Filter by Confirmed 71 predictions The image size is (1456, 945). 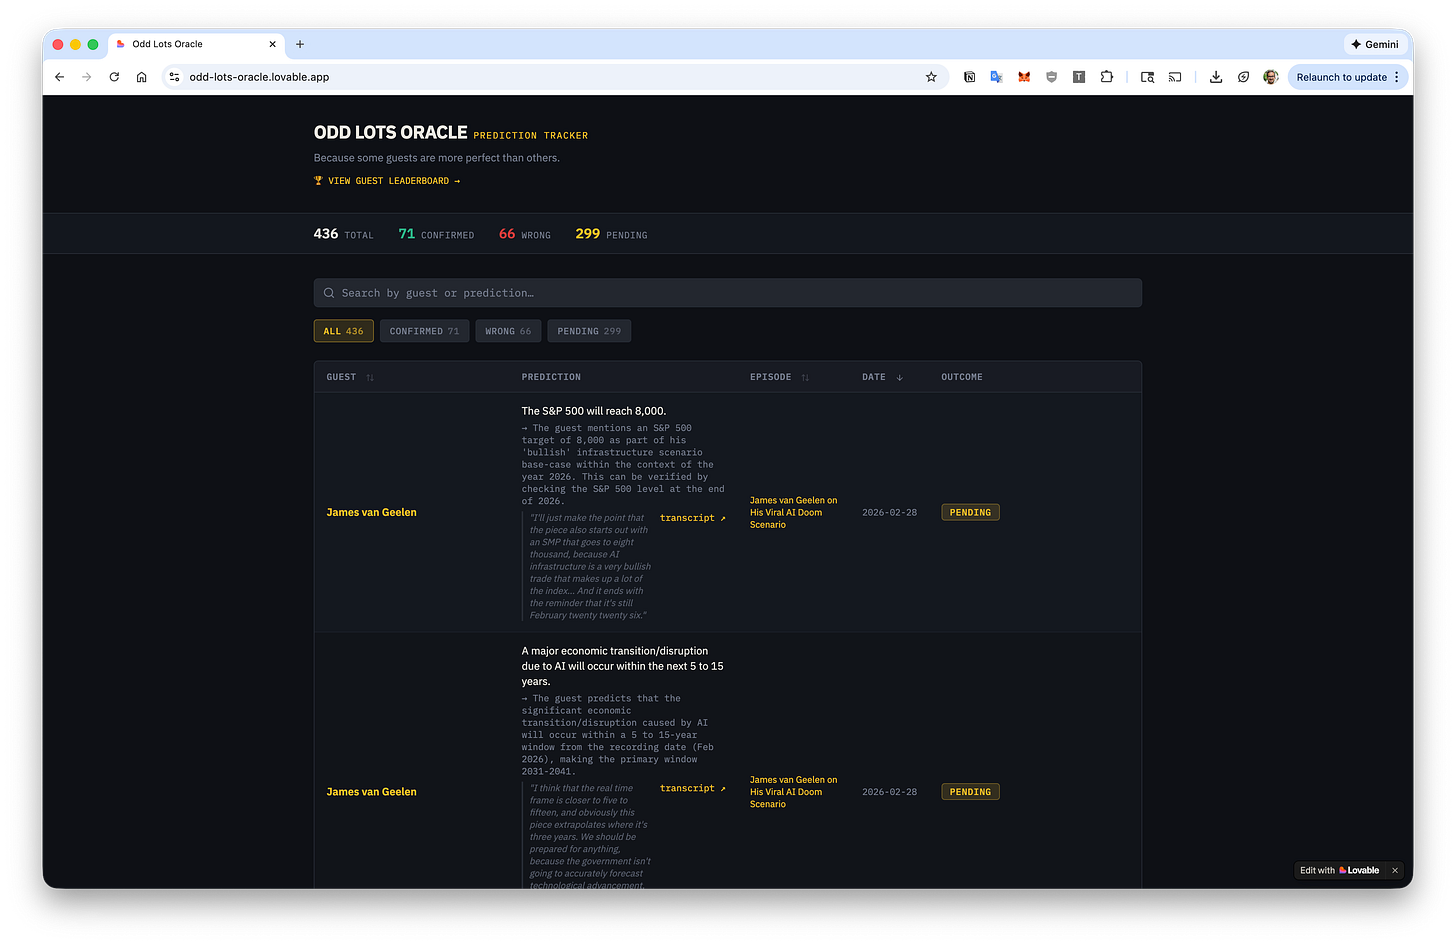pyautogui.click(x=424, y=331)
